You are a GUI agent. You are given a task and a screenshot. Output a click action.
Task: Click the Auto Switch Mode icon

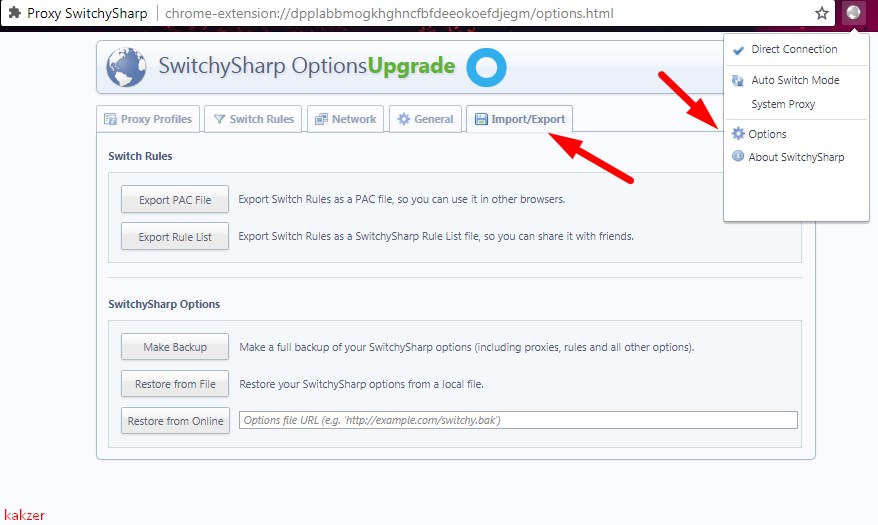click(737, 81)
